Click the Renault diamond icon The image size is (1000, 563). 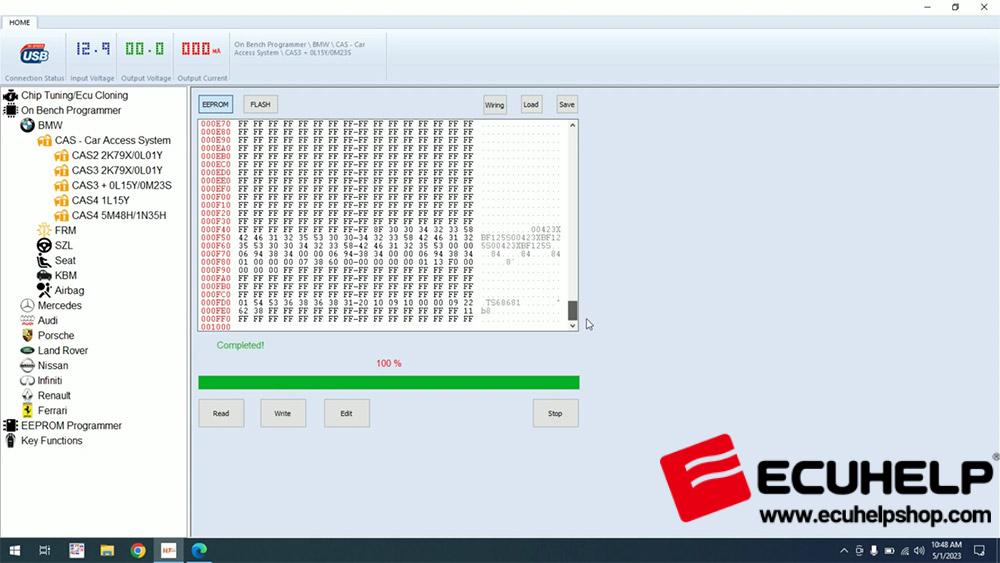point(27,395)
